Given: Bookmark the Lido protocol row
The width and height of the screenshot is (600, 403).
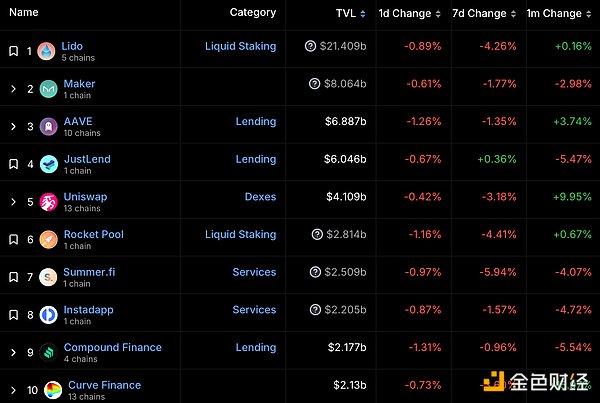Looking at the screenshot, I should [13, 52].
